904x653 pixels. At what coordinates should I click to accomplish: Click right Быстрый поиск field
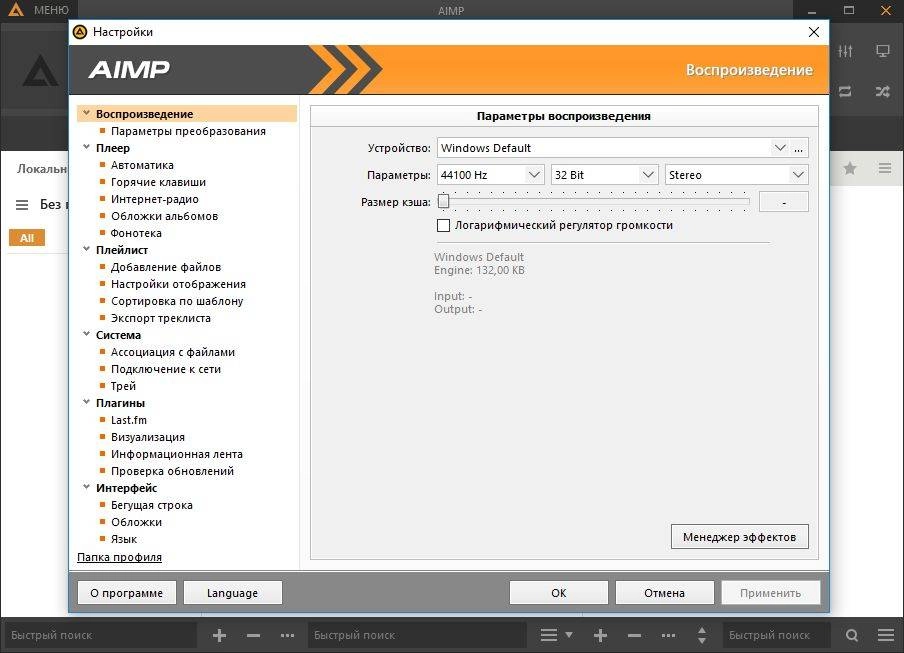coord(775,635)
